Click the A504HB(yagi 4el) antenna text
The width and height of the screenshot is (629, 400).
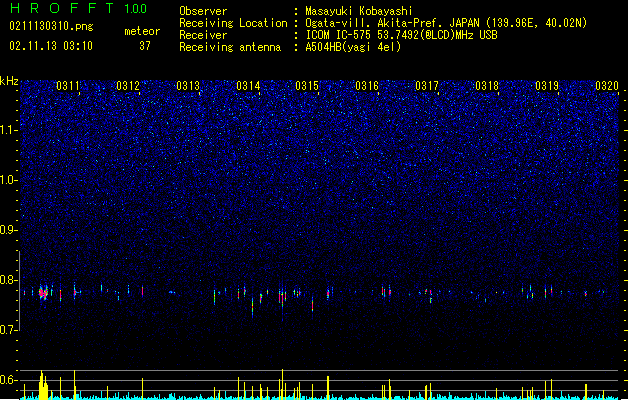tap(353, 47)
